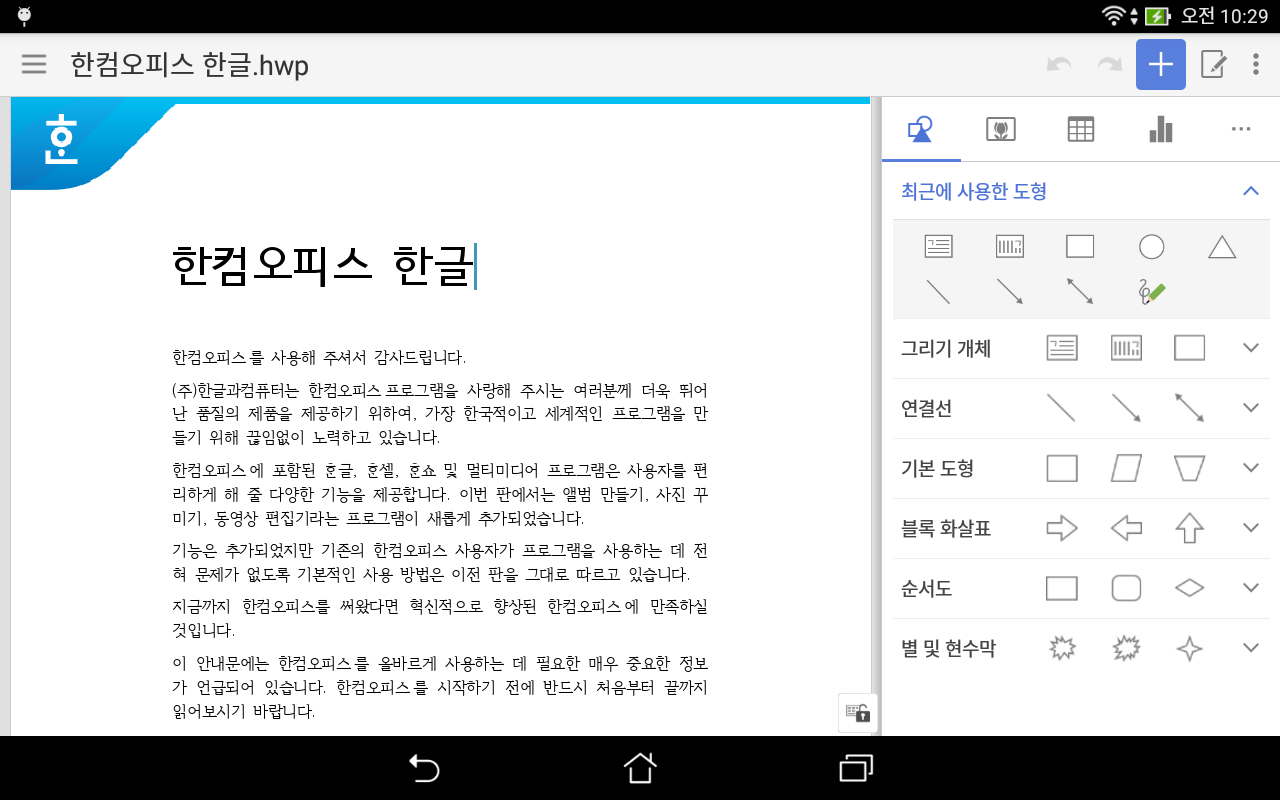Switch to the table insert tab
This screenshot has height=800, width=1280.
click(x=1081, y=129)
